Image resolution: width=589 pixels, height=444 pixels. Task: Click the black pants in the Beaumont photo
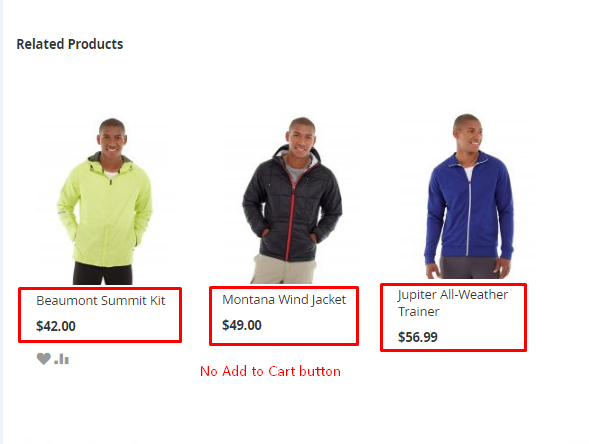tap(103, 274)
